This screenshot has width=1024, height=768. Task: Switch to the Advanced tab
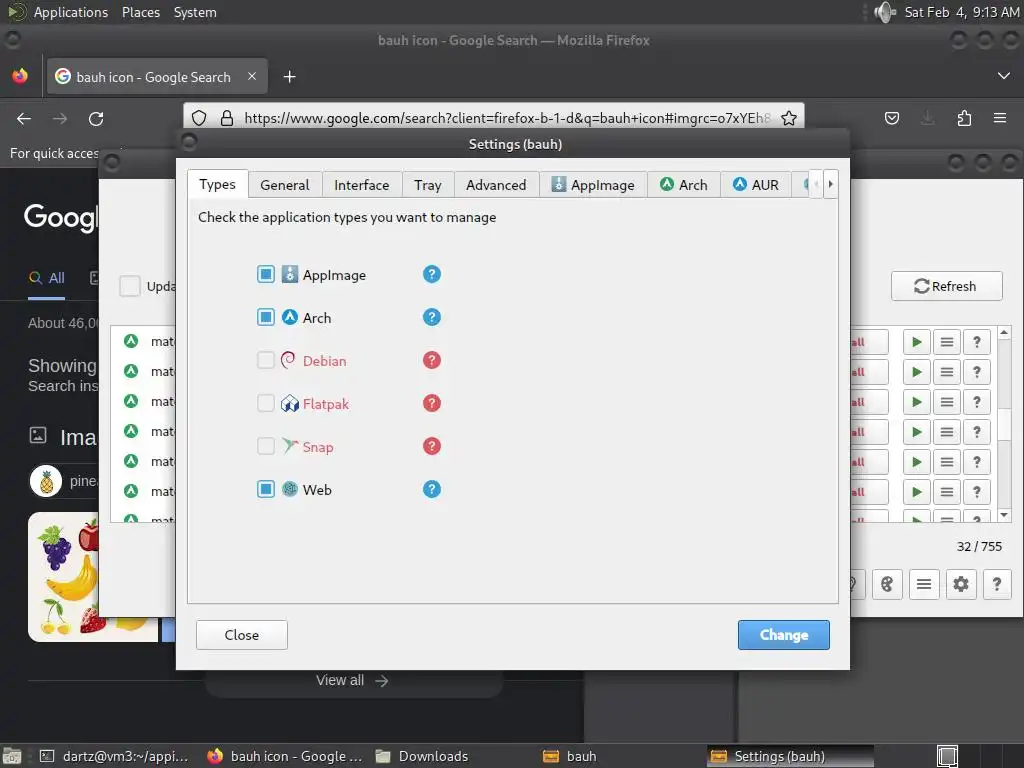pyautogui.click(x=496, y=185)
